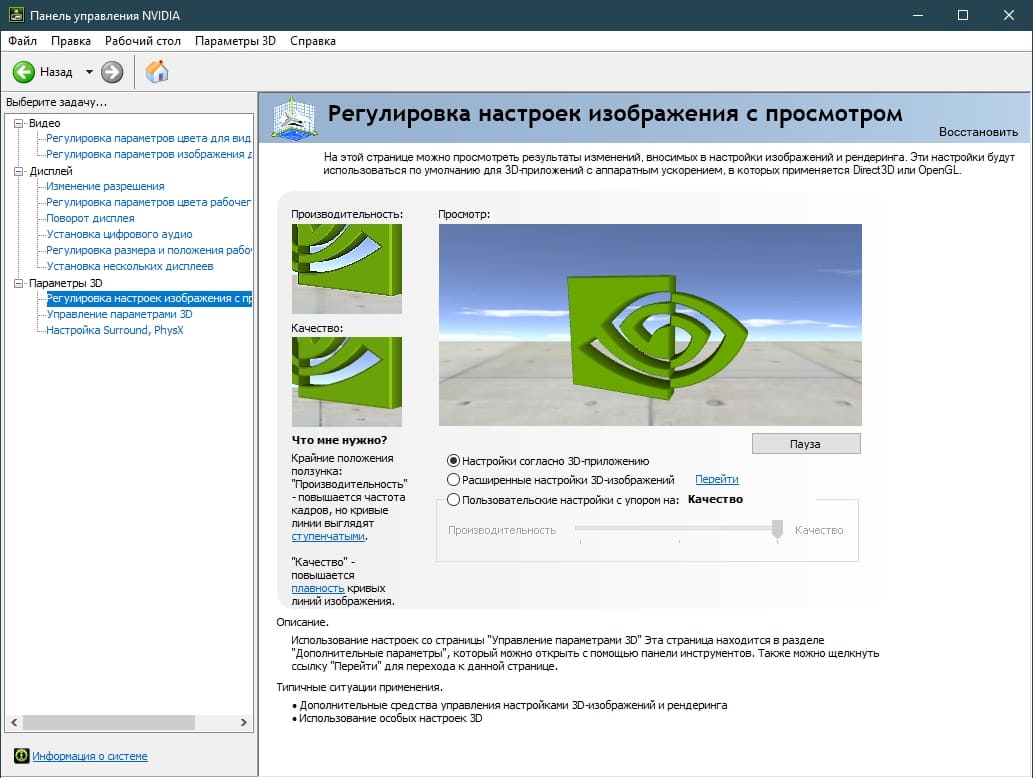
Task: Open Информация о системе link
Action: (x=90, y=756)
